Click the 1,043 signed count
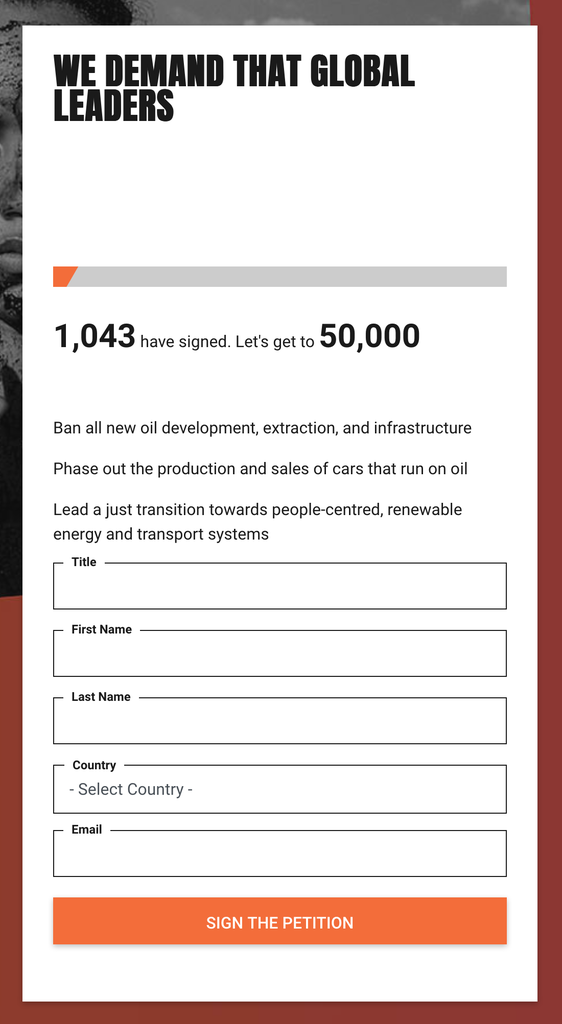 point(95,337)
